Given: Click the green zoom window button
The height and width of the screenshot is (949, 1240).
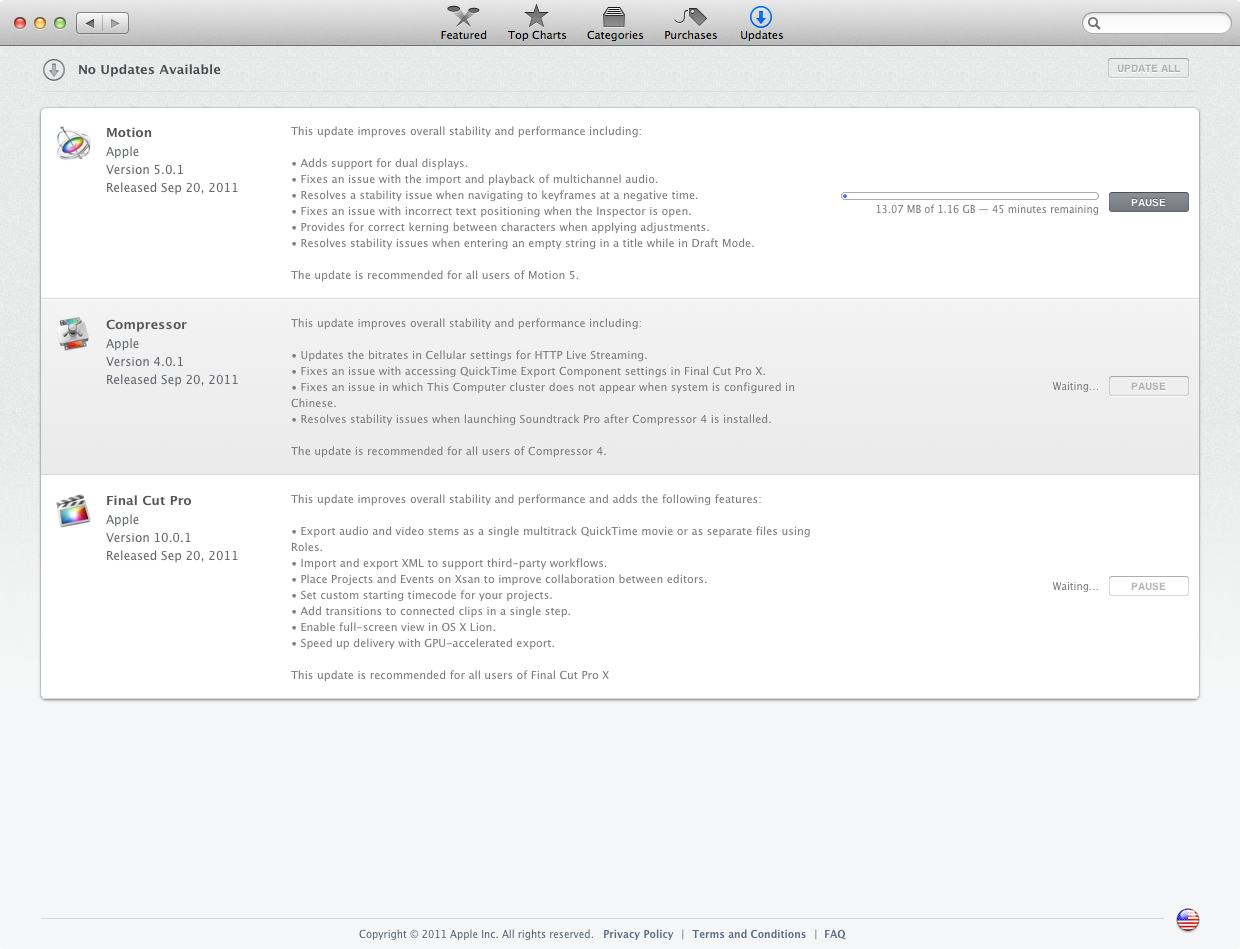Looking at the screenshot, I should point(60,22).
